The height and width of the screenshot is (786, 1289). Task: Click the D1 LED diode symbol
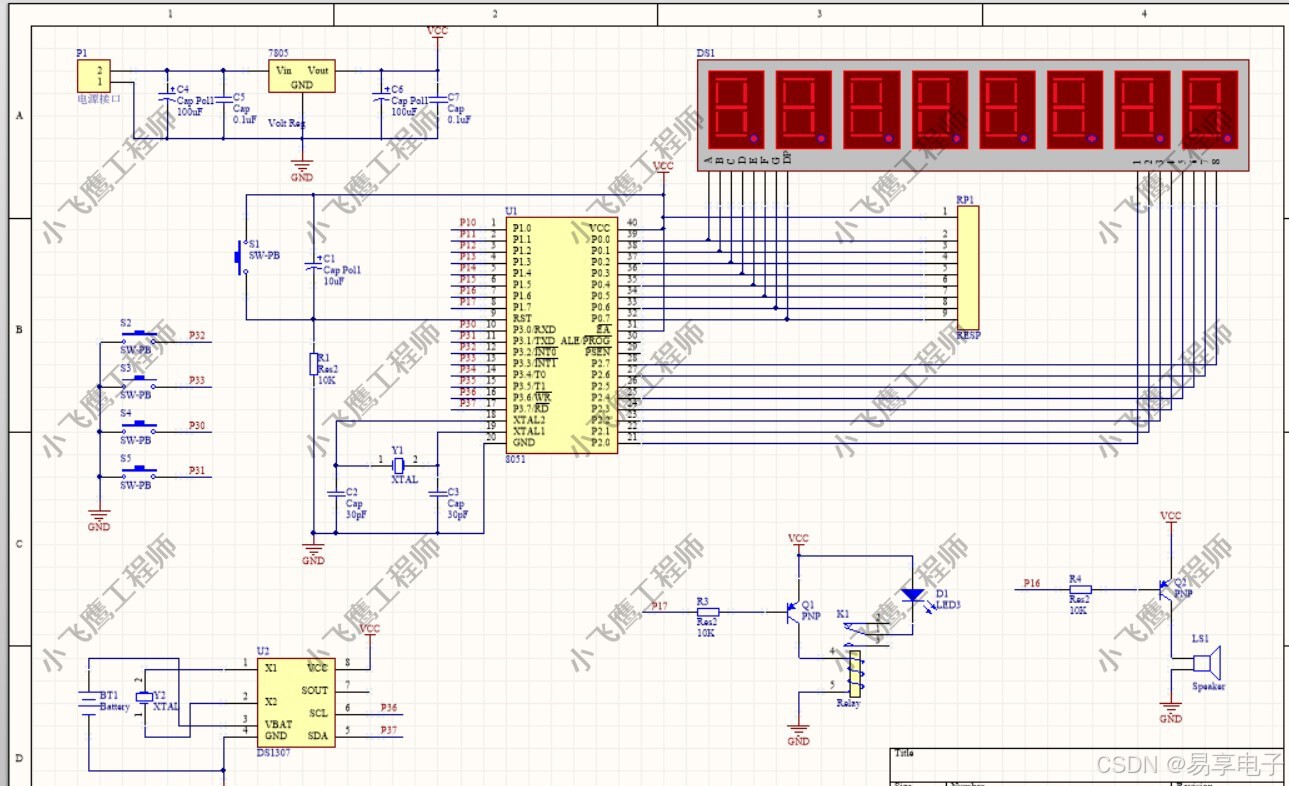(912, 594)
